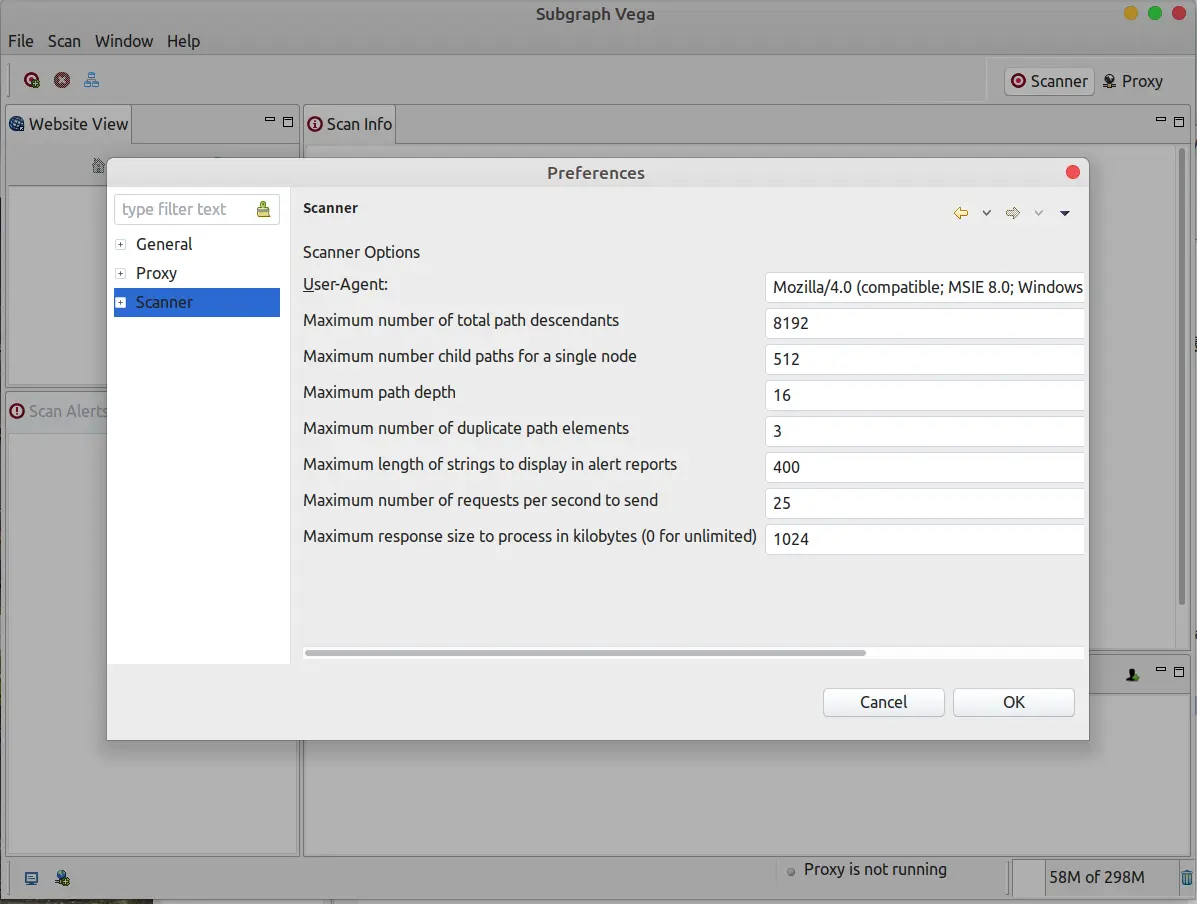Image resolution: width=1197 pixels, height=904 pixels.
Task: Click the identity icon in lower right panel
Action: (1132, 675)
